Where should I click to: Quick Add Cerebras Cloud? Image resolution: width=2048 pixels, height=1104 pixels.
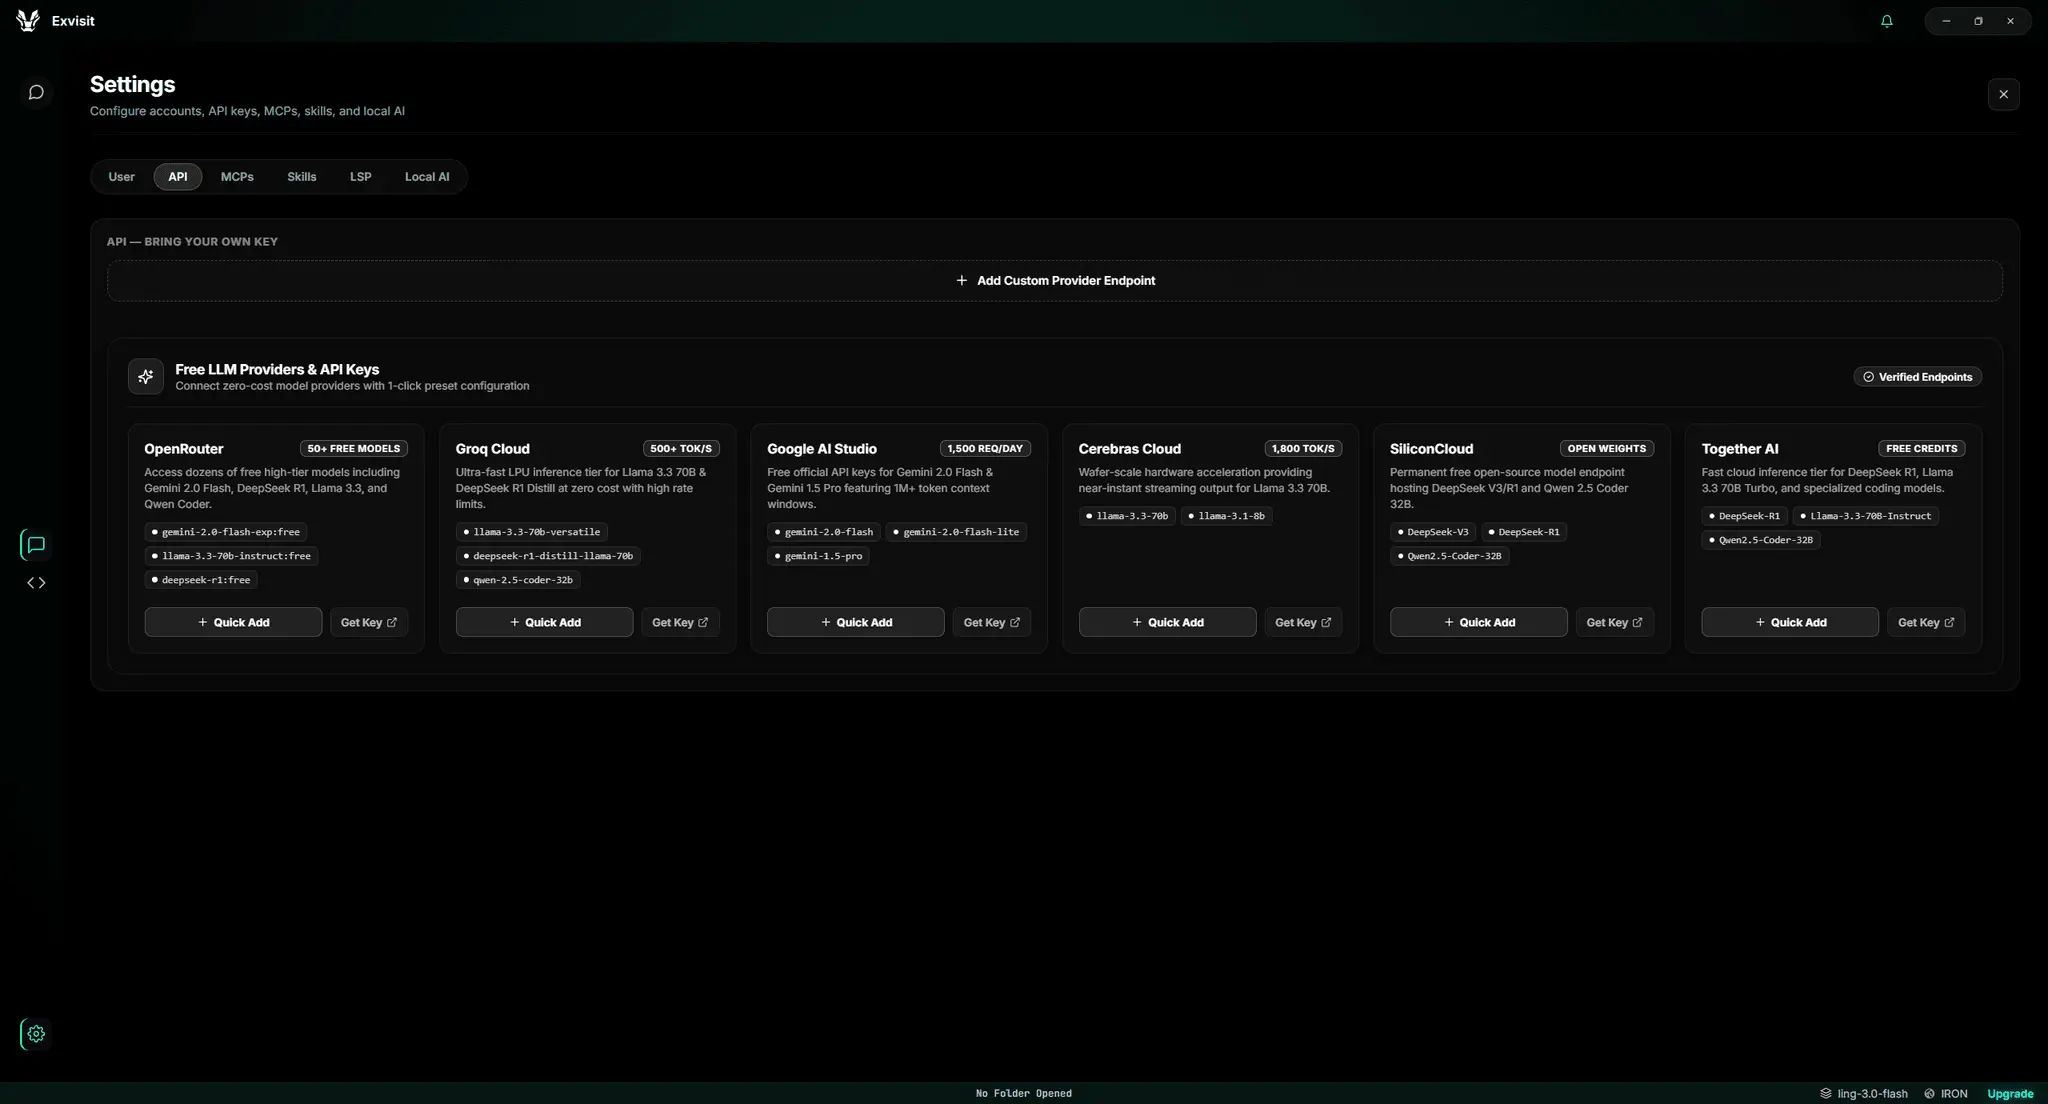tap(1168, 622)
